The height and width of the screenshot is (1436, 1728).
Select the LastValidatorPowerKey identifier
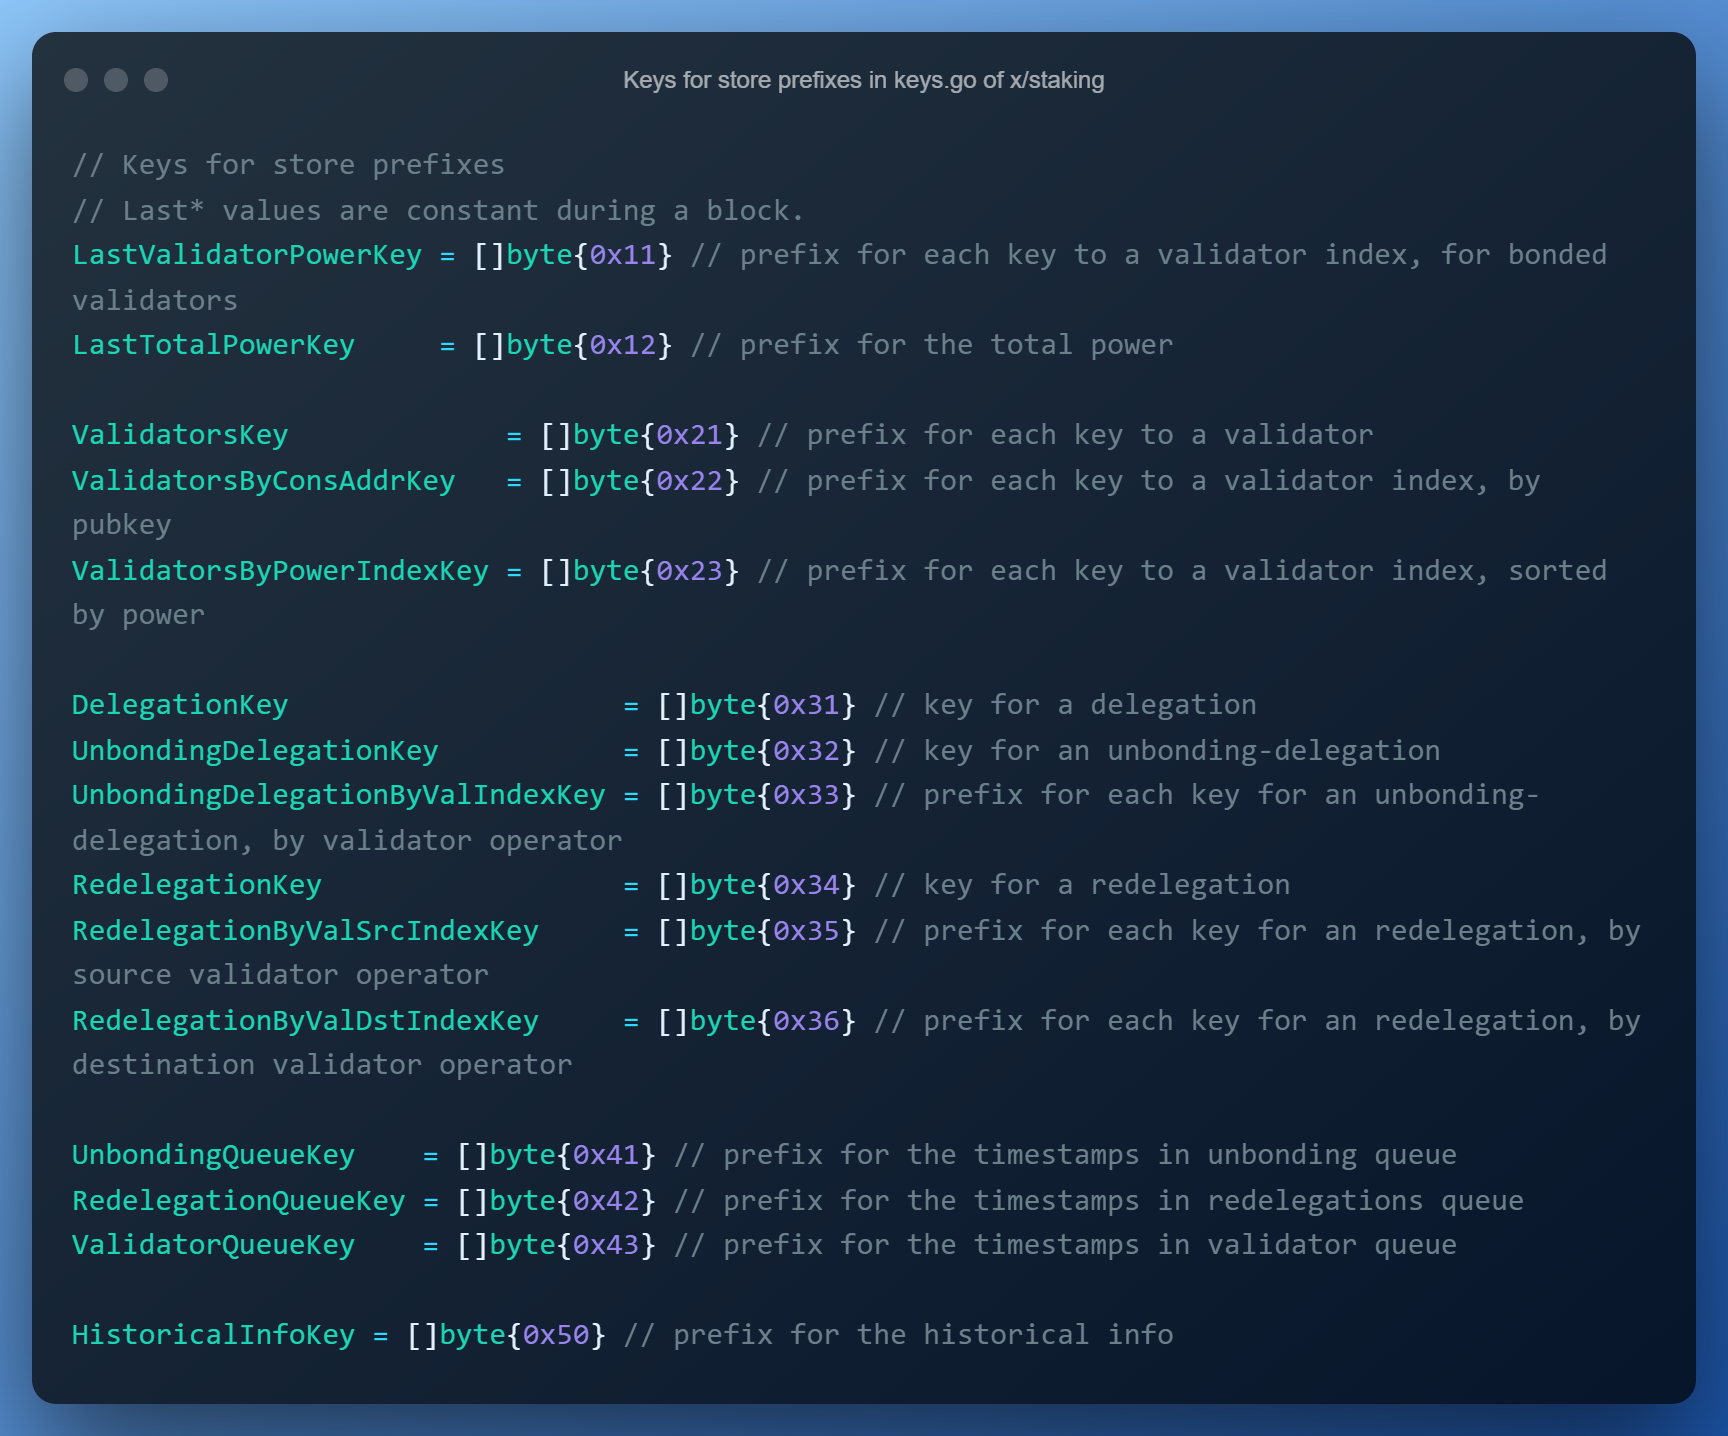[x=247, y=255]
